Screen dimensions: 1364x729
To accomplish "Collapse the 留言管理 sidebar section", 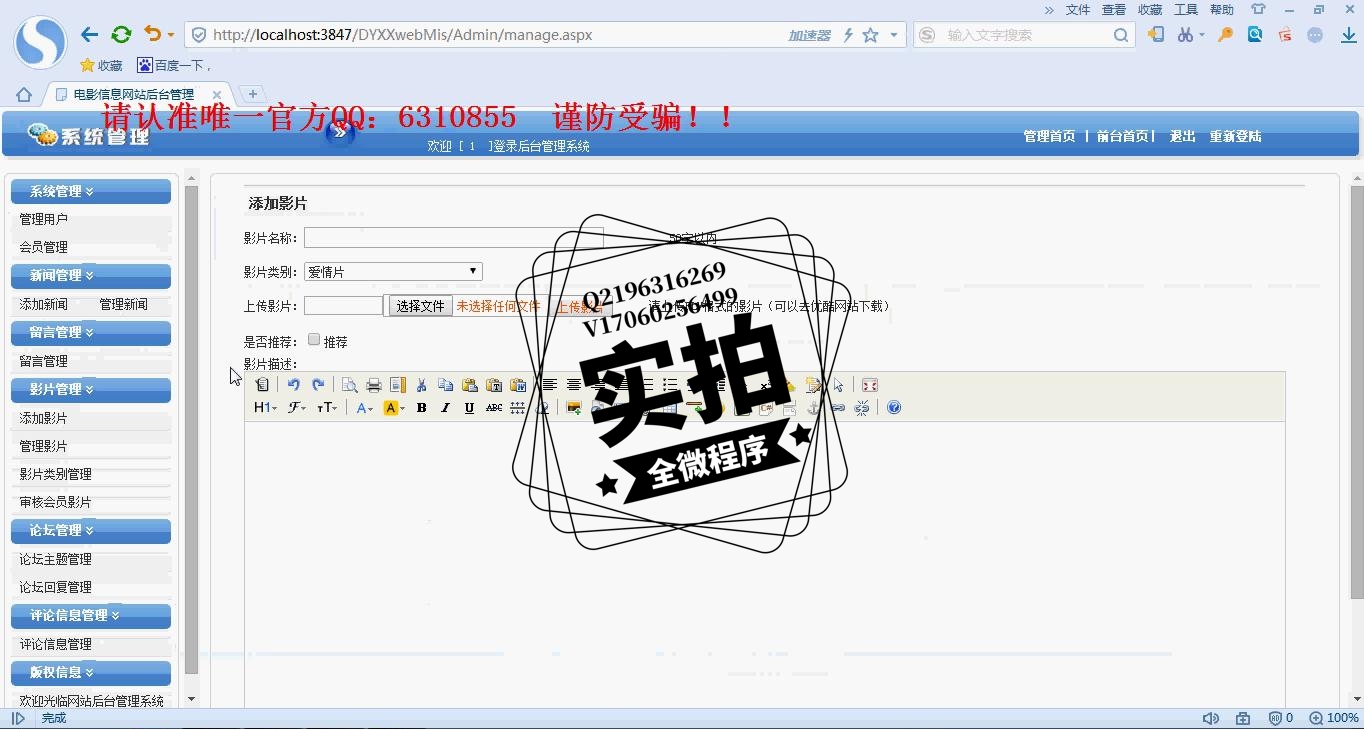I will (90, 332).
